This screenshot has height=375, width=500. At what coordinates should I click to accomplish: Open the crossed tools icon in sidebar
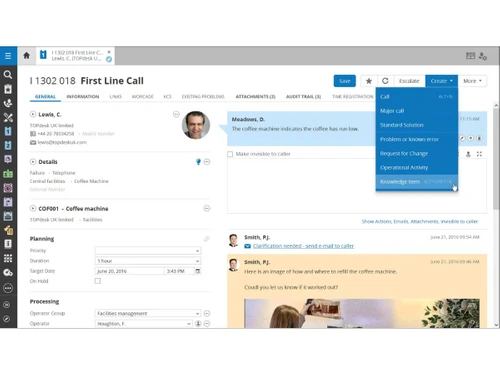click(x=8, y=117)
